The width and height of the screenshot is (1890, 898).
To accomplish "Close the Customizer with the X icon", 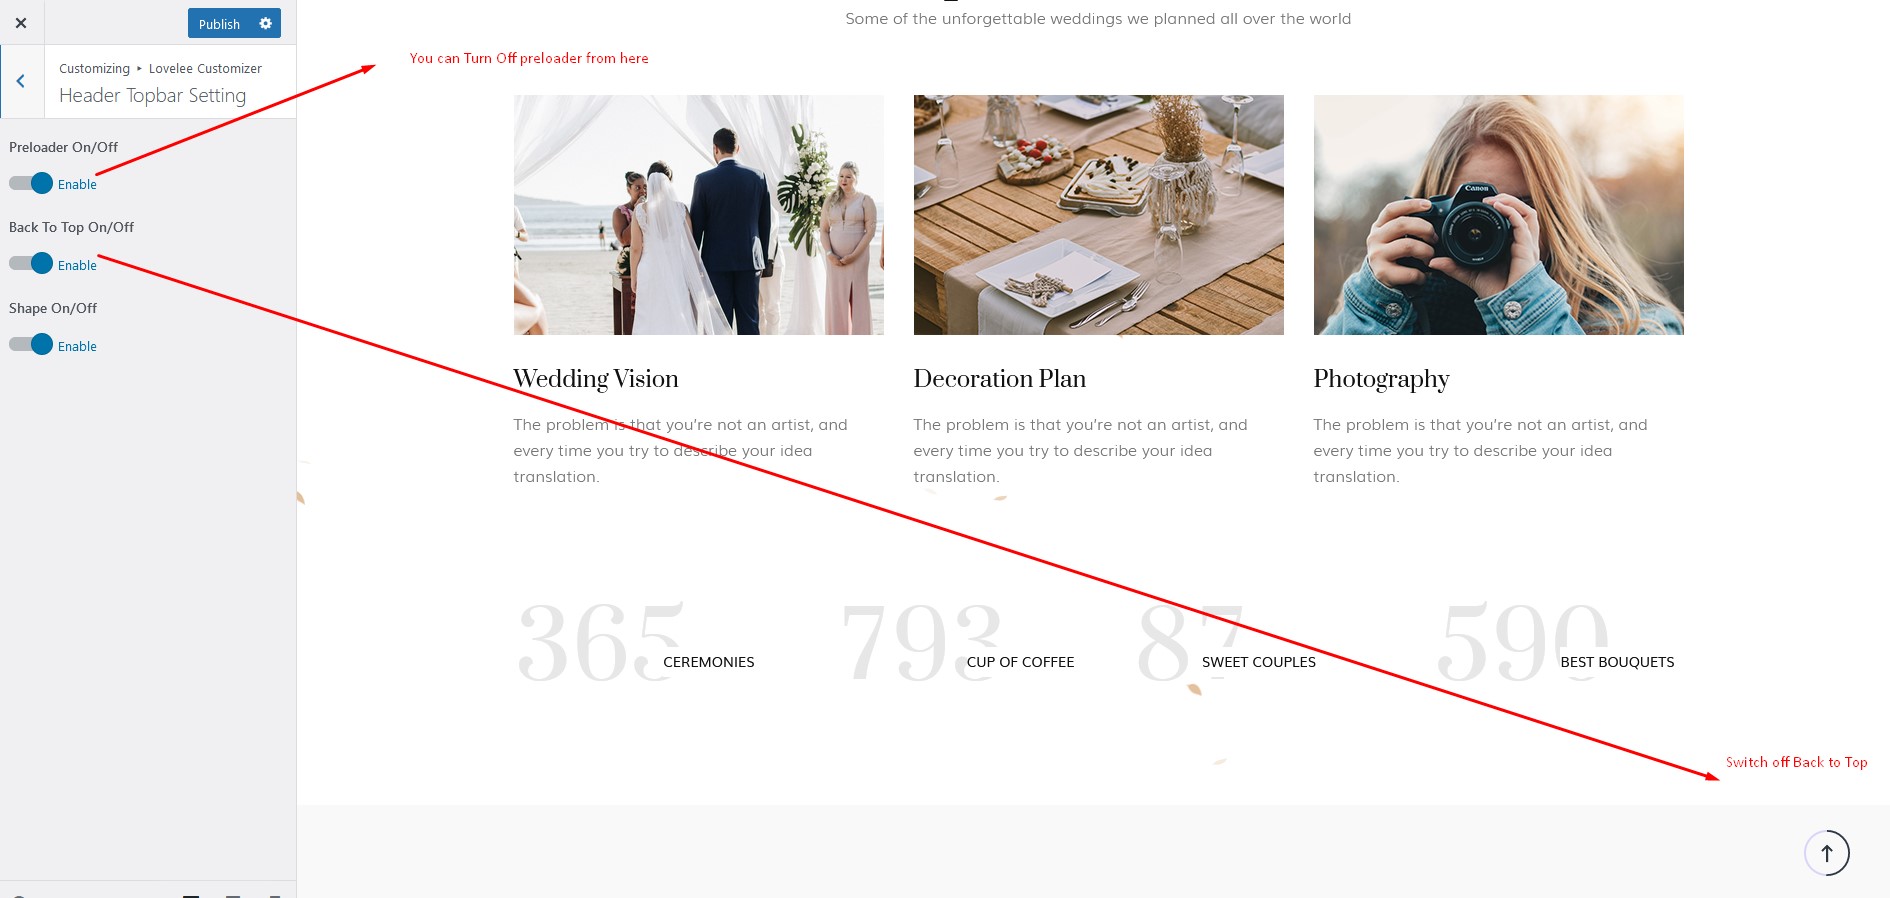I will point(21,23).
